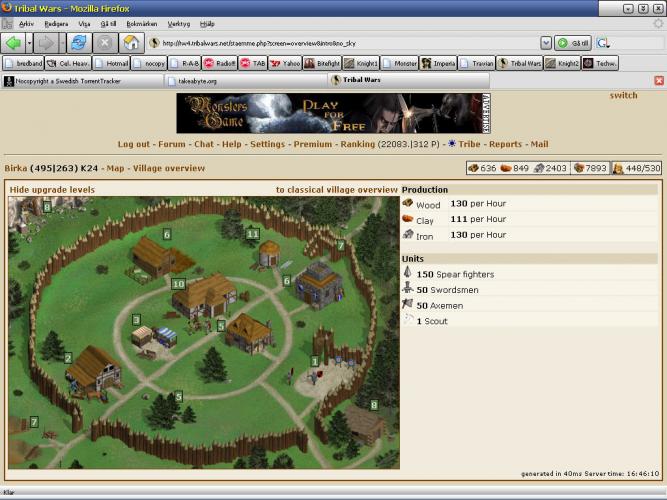Screen dimensions: 667x500
Task: Click the green back arrow
Action: [x=14, y=43]
